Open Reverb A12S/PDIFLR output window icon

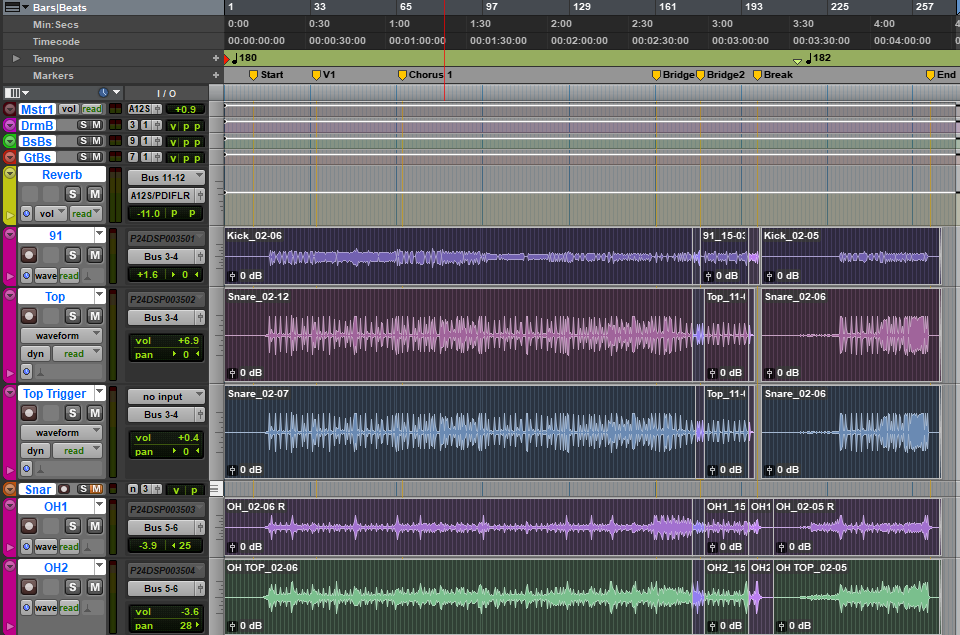tap(200, 195)
